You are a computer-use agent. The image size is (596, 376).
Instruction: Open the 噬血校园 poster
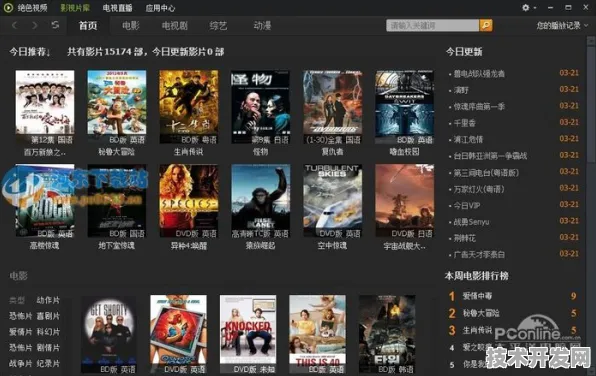[x=404, y=107]
